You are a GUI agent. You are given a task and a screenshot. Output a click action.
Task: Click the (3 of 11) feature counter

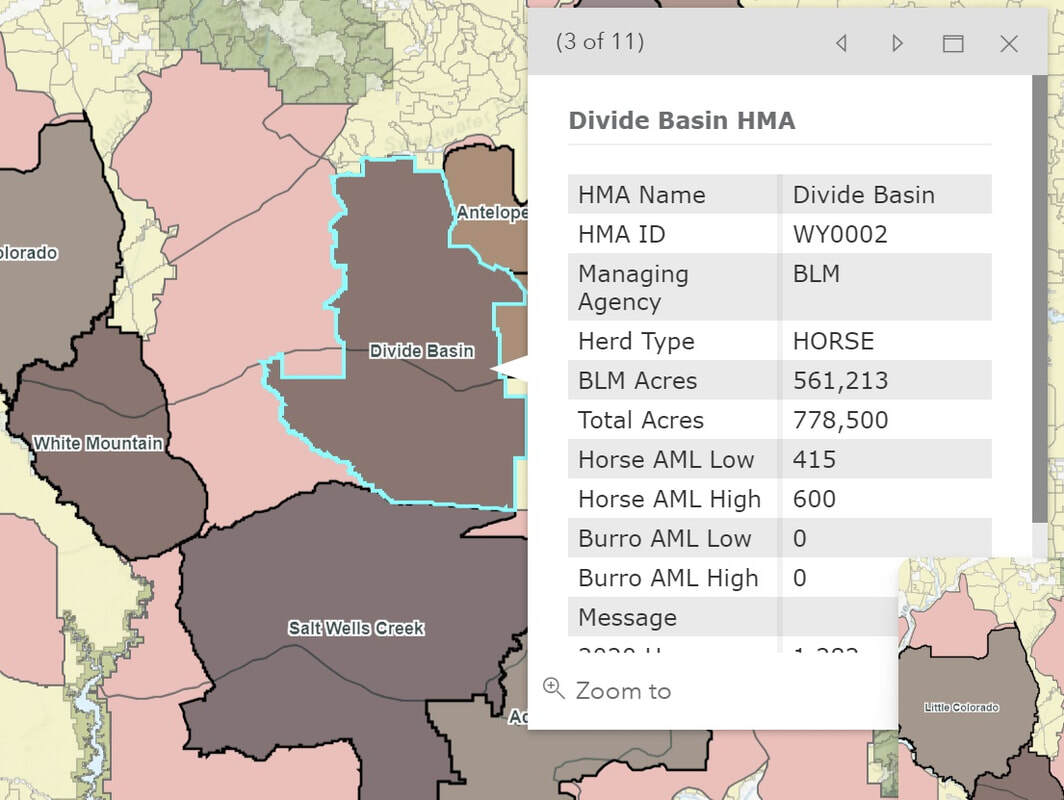600,42
